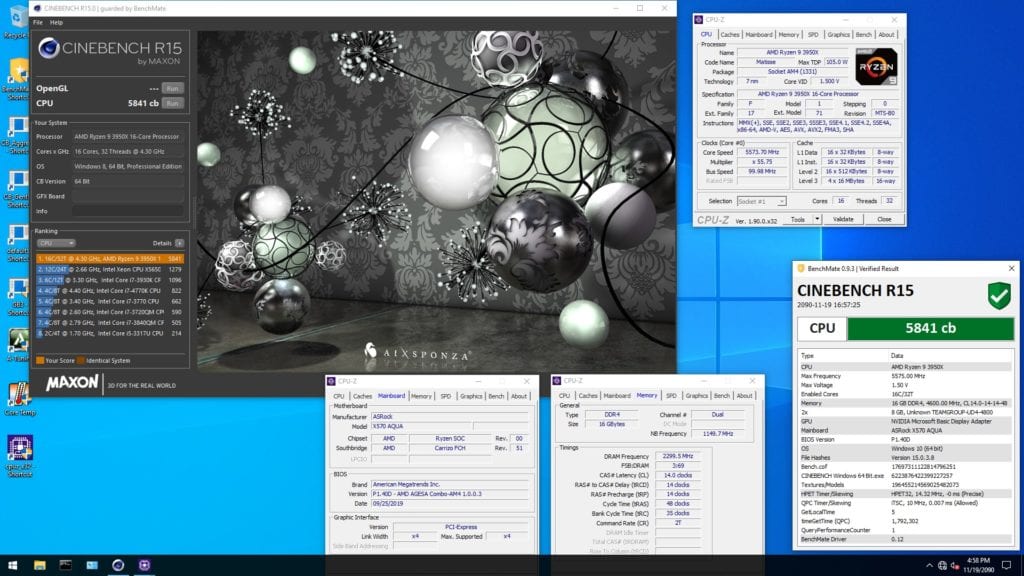The image size is (1024, 576).
Task: Show hidden system tray icons
Action: 929,566
